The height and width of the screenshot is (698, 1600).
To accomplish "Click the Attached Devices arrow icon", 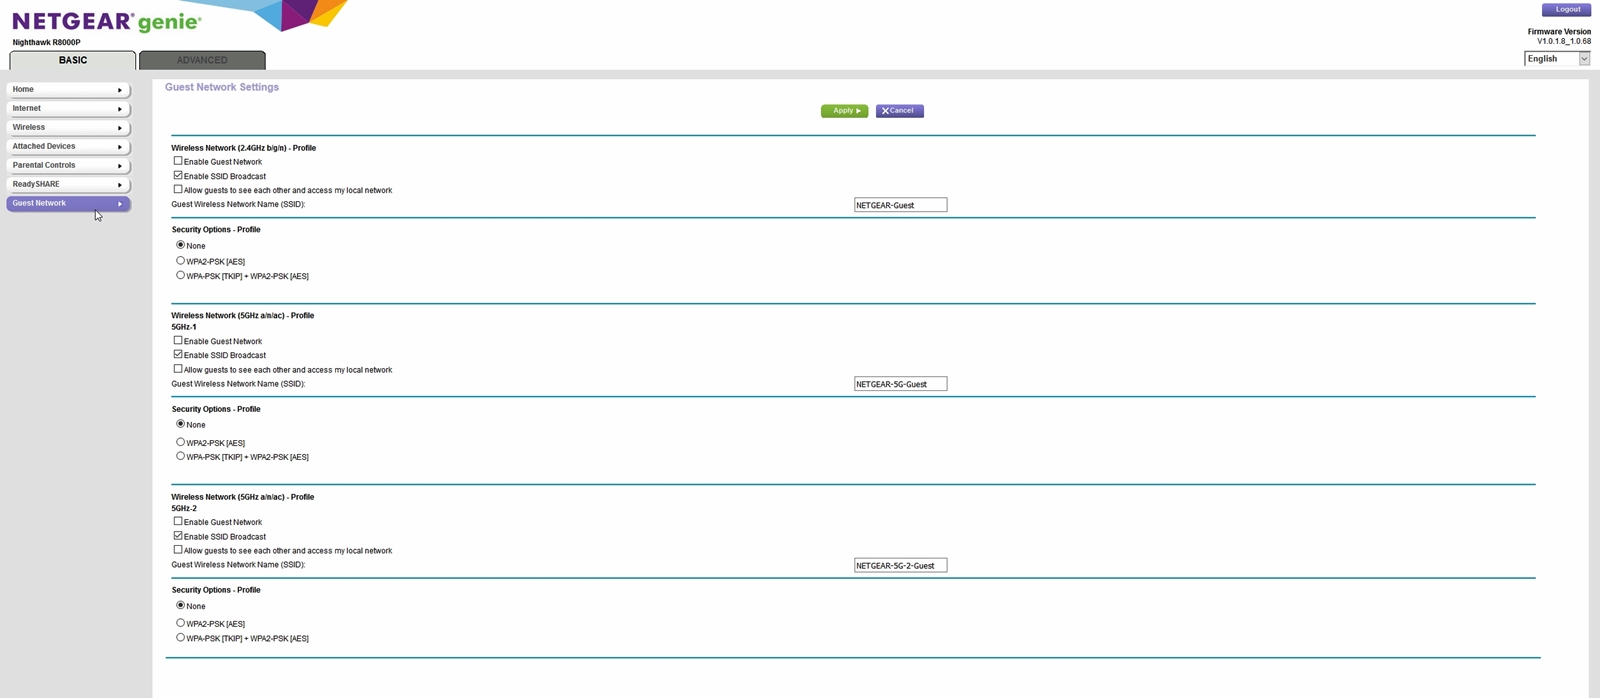I will [x=120, y=147].
